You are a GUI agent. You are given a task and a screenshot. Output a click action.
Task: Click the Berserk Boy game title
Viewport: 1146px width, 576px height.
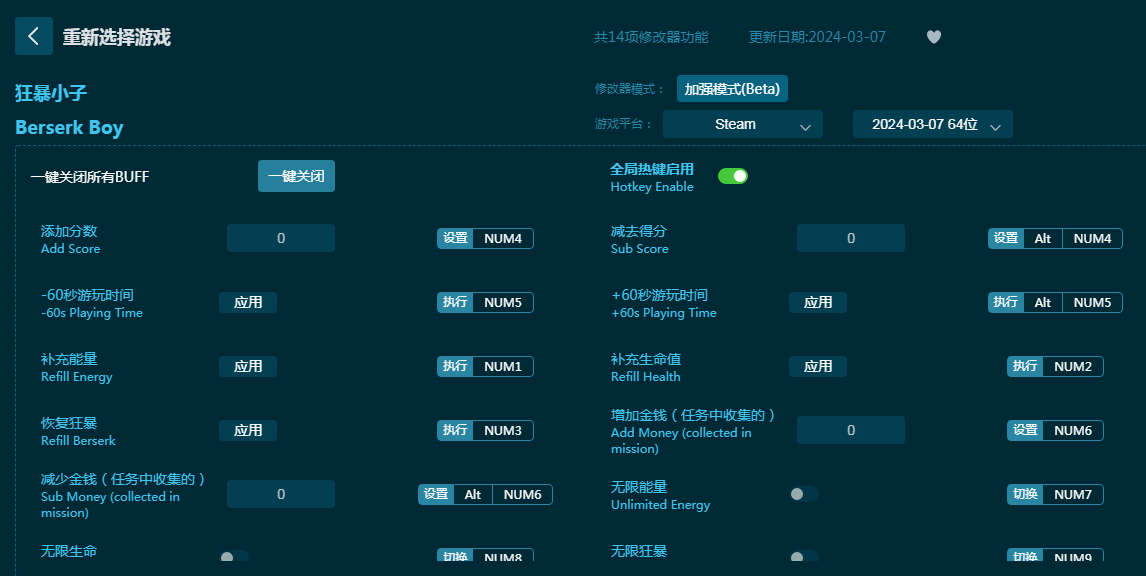tap(69, 127)
